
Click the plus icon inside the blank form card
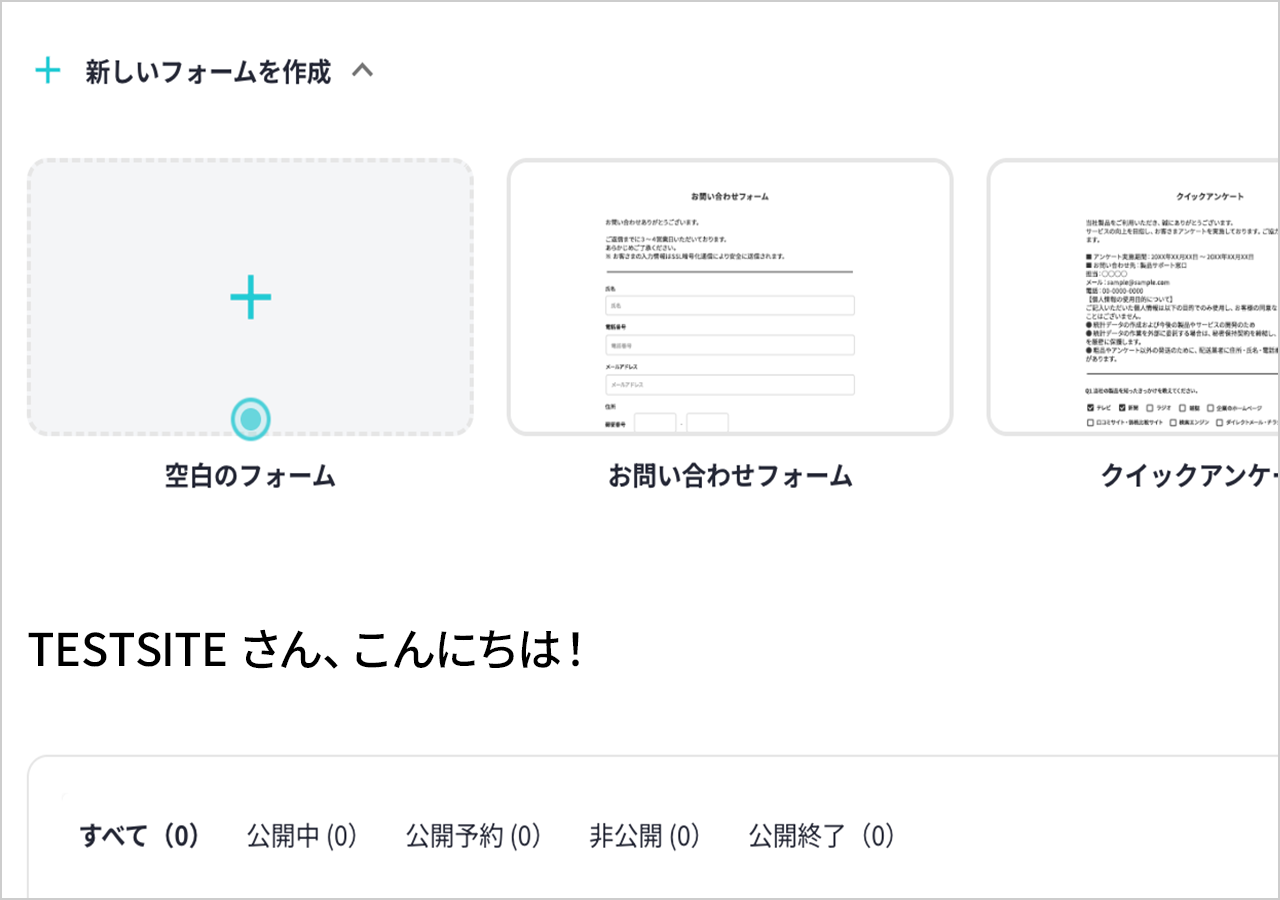pyautogui.click(x=249, y=296)
